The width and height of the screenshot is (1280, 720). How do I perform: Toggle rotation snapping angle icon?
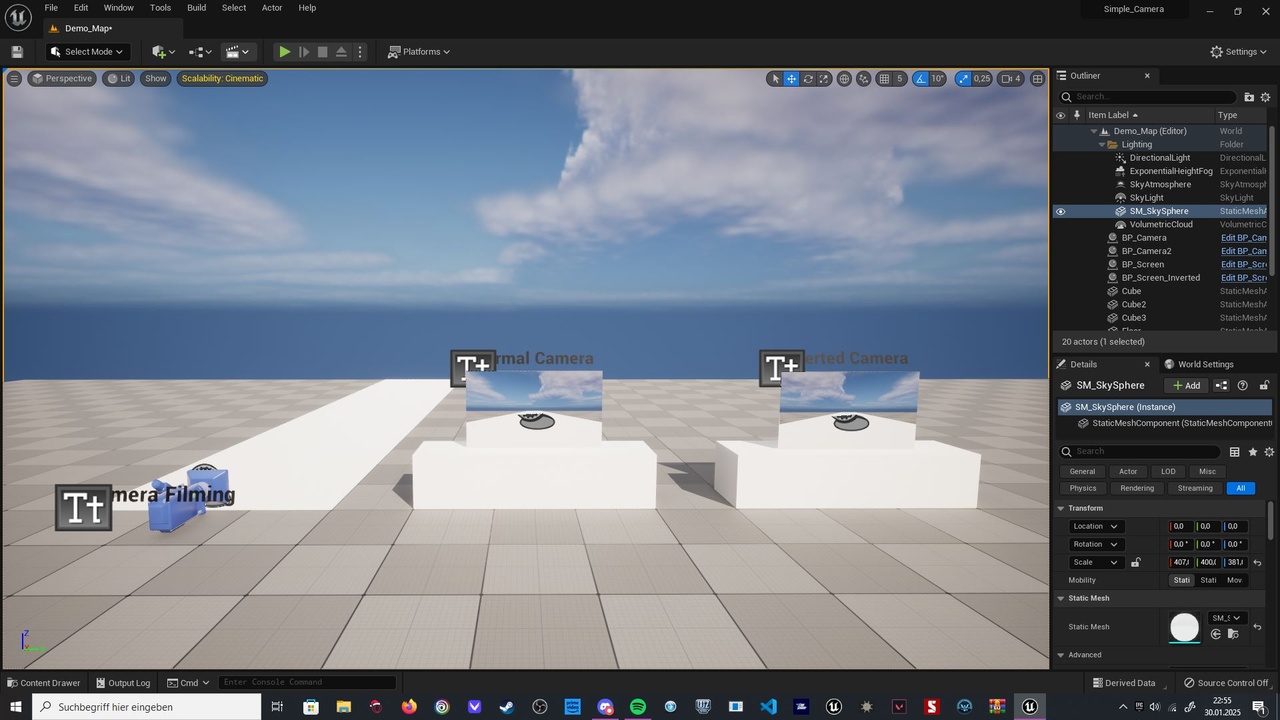coord(921,79)
